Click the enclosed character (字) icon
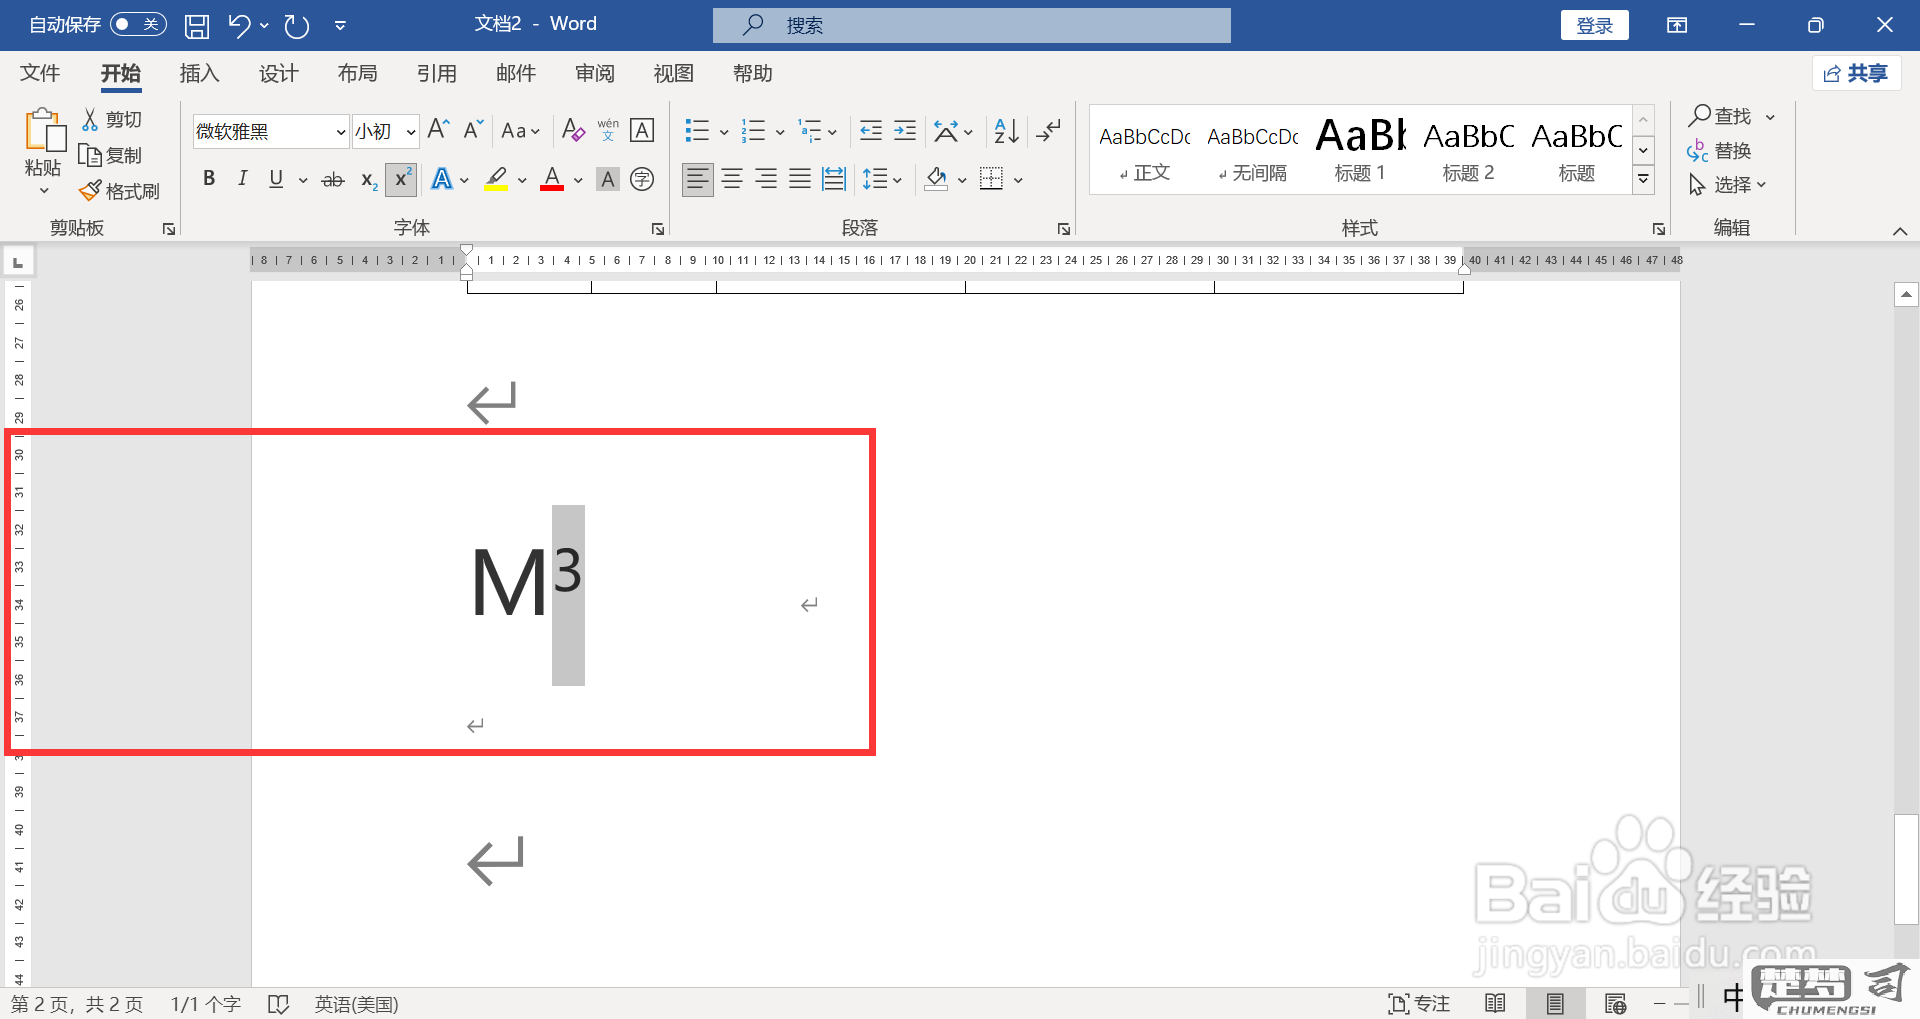The width and height of the screenshot is (1920, 1019). [642, 179]
